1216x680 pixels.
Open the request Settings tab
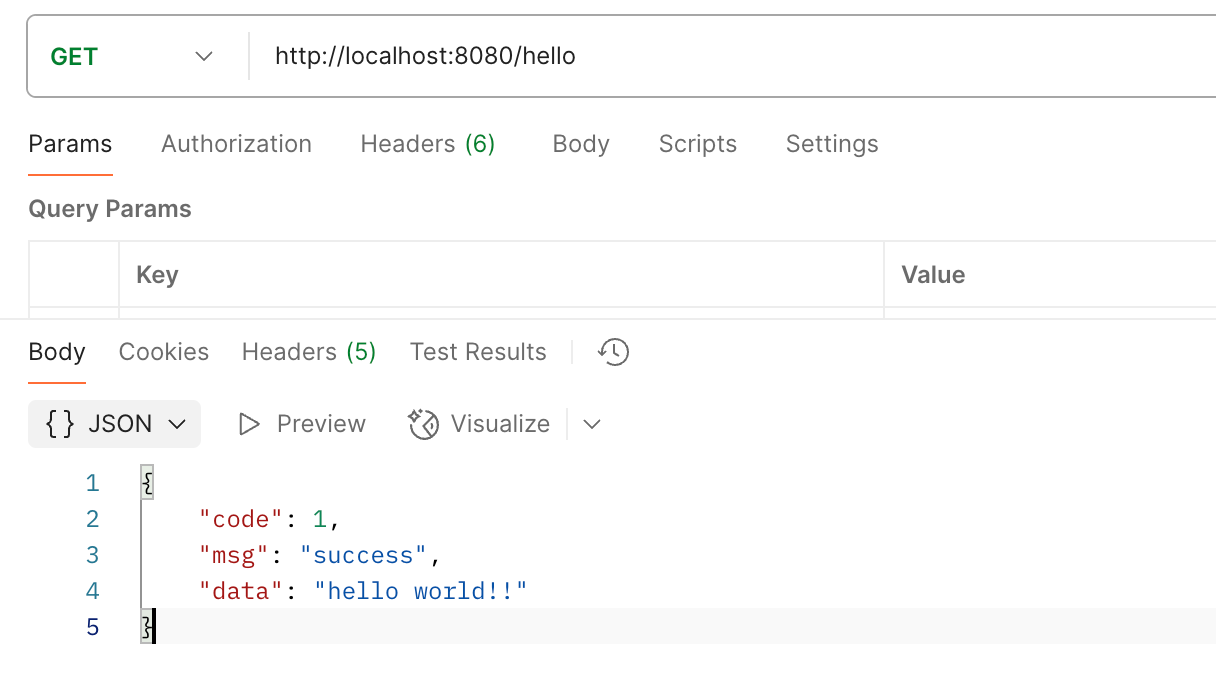click(x=831, y=144)
